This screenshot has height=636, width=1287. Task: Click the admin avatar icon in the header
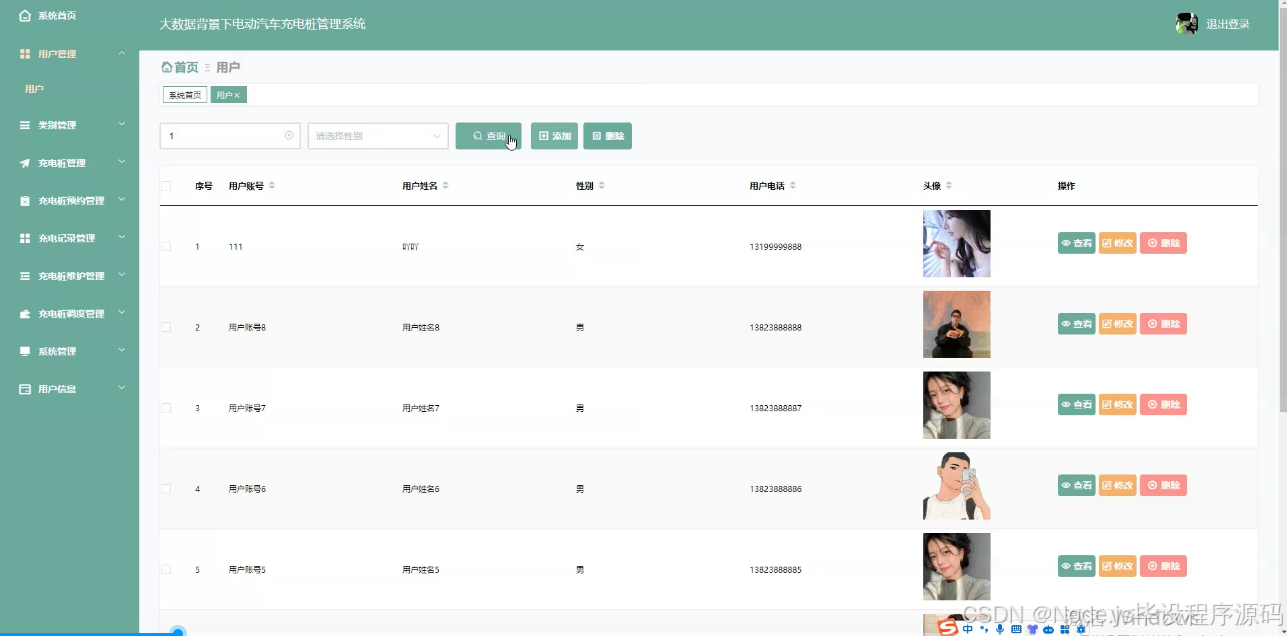[1187, 24]
